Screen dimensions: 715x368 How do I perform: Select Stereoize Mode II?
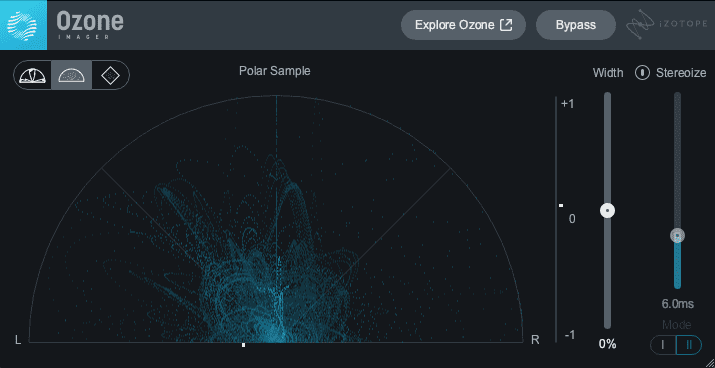689,345
